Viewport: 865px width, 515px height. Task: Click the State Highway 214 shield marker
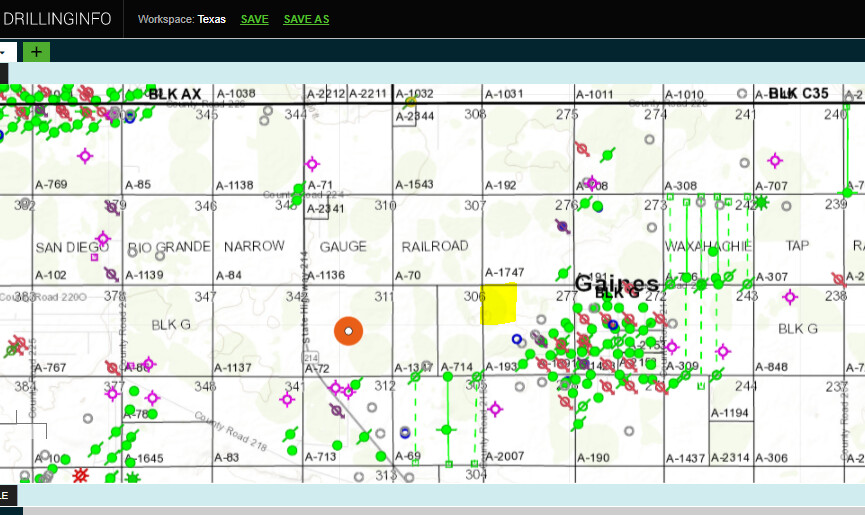pos(311,358)
